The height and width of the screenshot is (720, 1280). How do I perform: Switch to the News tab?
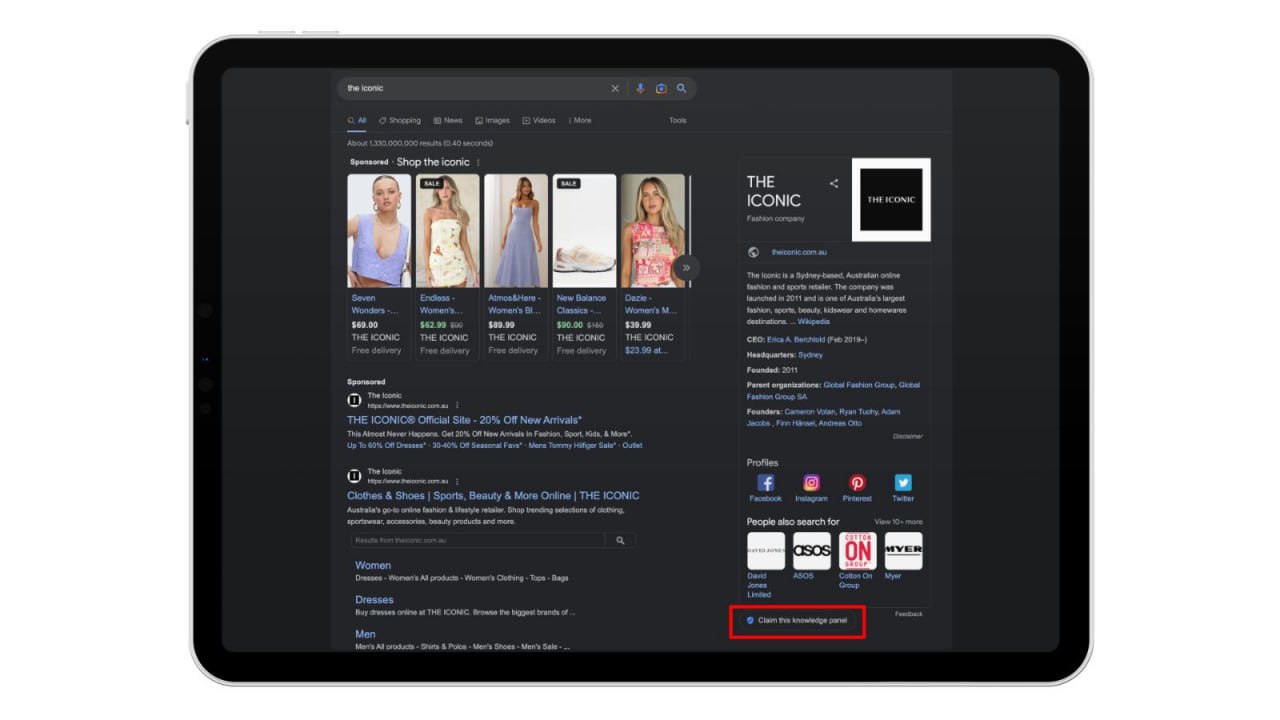click(x=448, y=121)
